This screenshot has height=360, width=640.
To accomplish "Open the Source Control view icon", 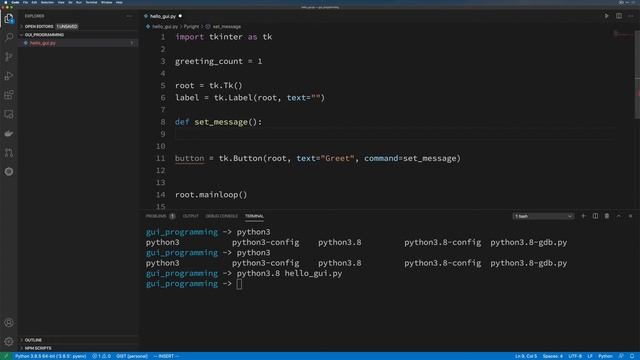I will pyautogui.click(x=9, y=57).
